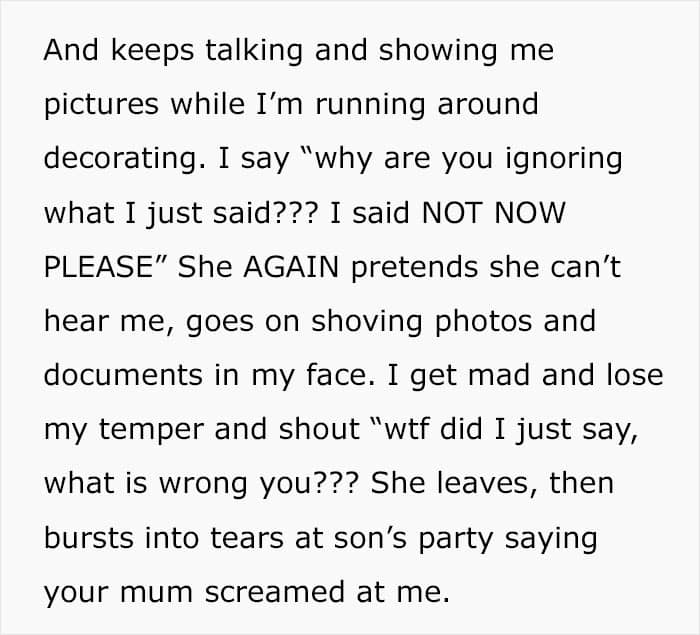Click the word "pictures" on second line
Screen dimensions: 700x635
click(101, 104)
